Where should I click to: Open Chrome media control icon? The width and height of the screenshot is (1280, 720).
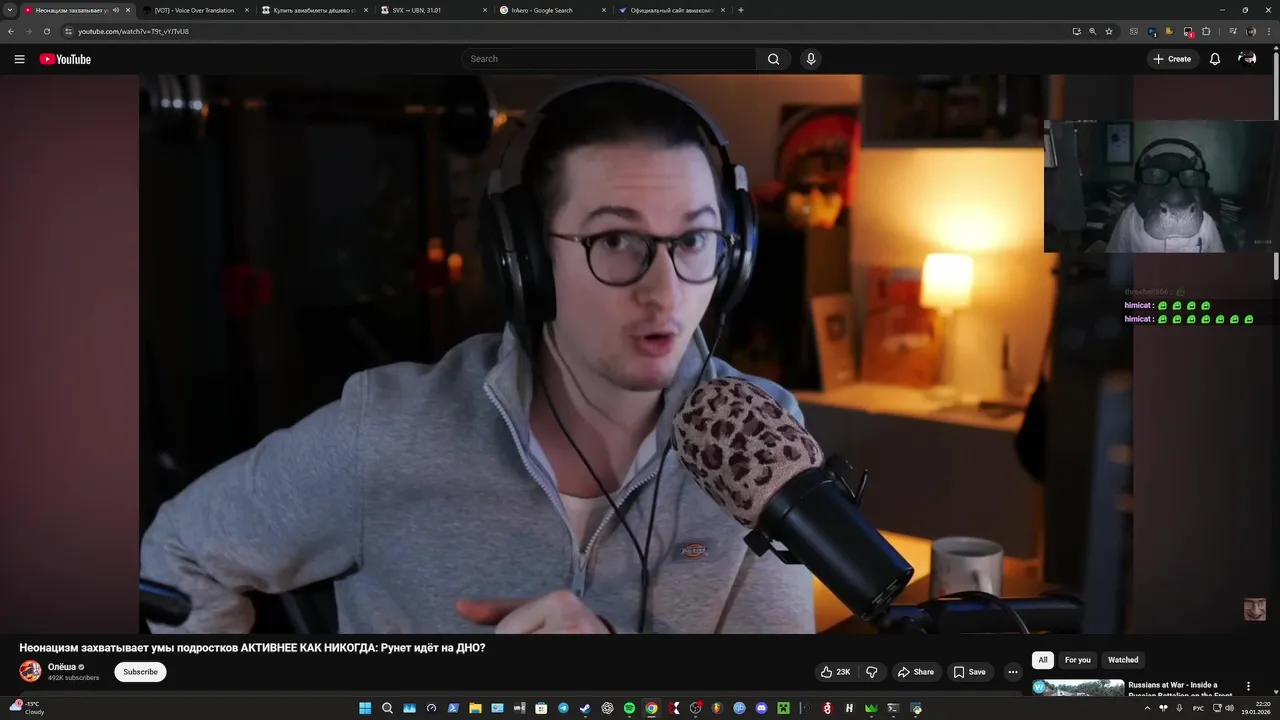click(x=1233, y=31)
